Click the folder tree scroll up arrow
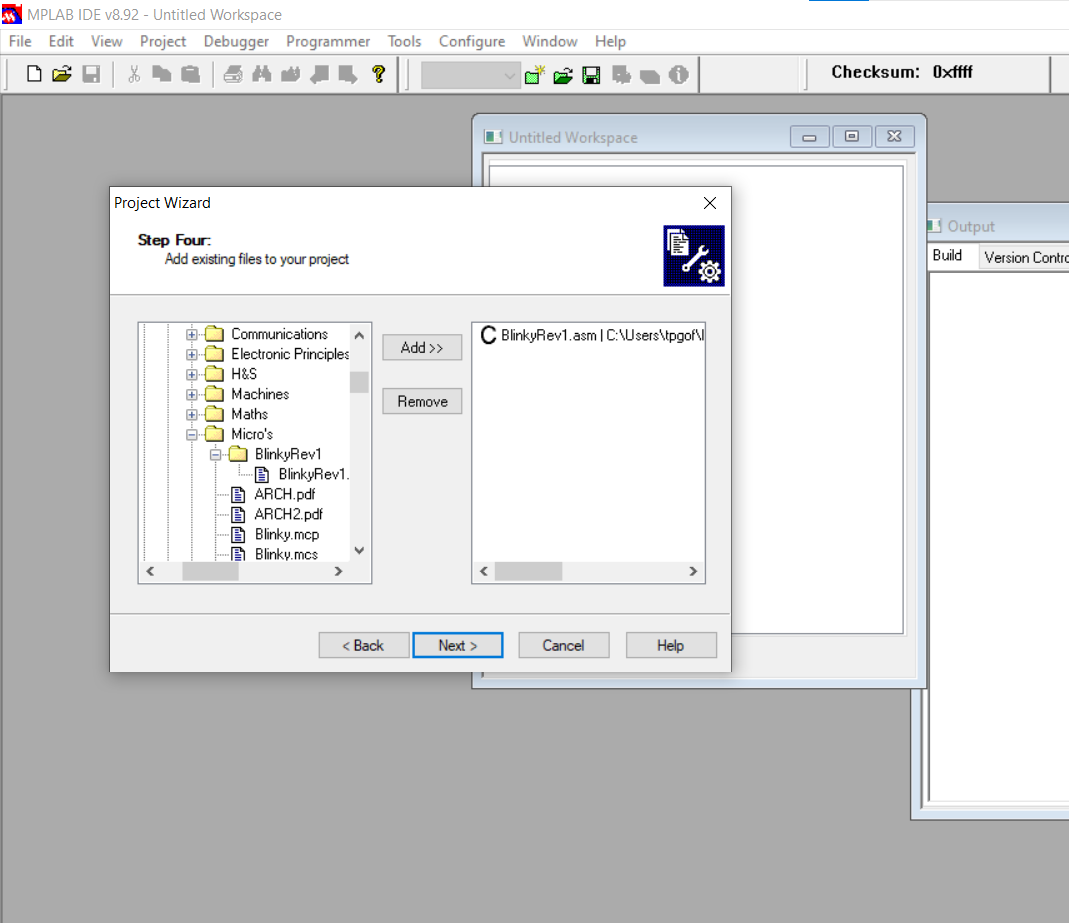The height and width of the screenshot is (923, 1069). click(x=359, y=335)
